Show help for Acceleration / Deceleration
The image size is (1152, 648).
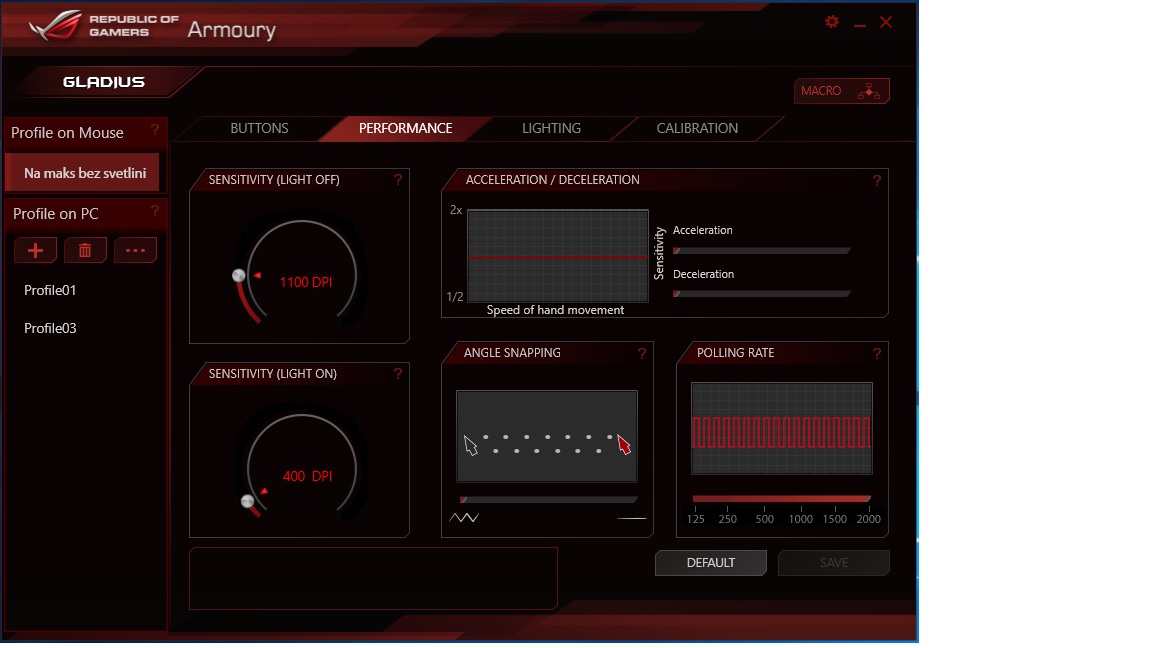(x=876, y=180)
